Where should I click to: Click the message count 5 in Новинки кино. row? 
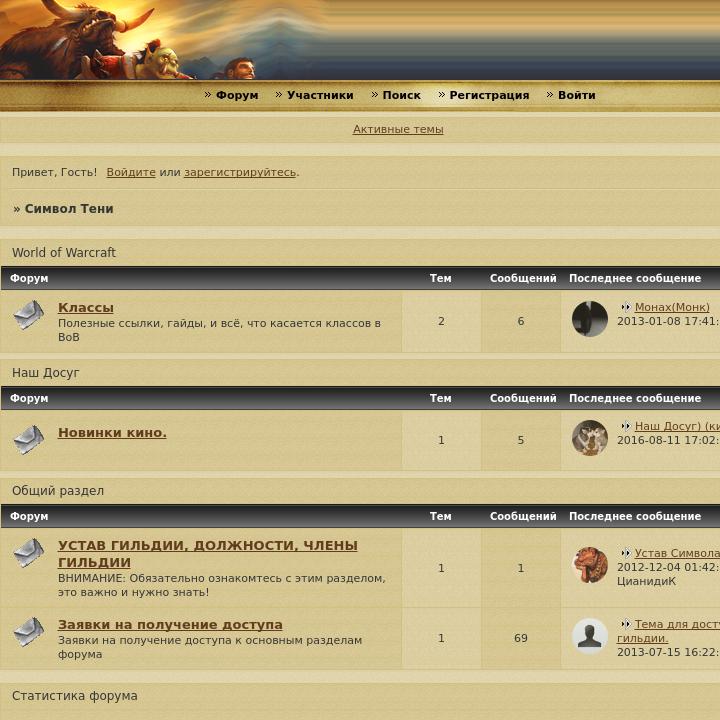tap(521, 440)
